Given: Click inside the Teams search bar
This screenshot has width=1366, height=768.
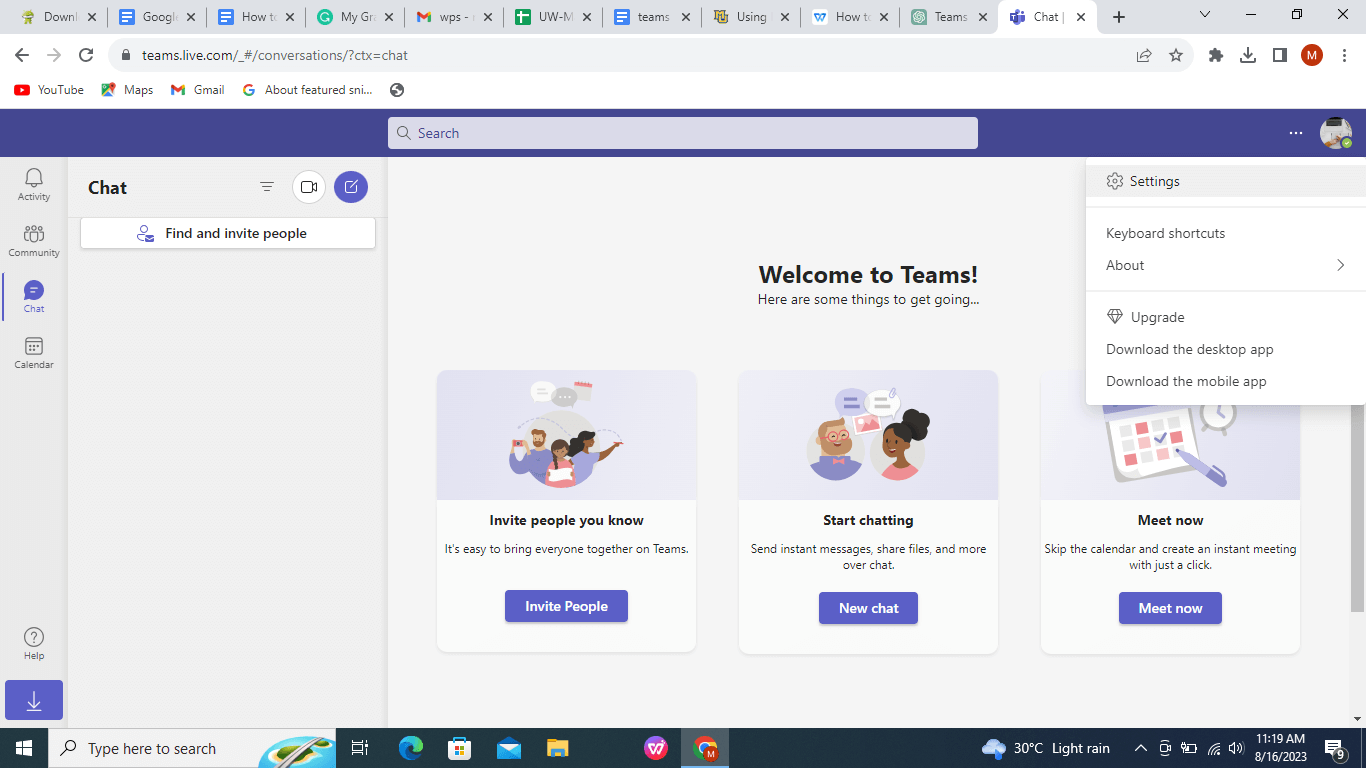Looking at the screenshot, I should [x=683, y=132].
